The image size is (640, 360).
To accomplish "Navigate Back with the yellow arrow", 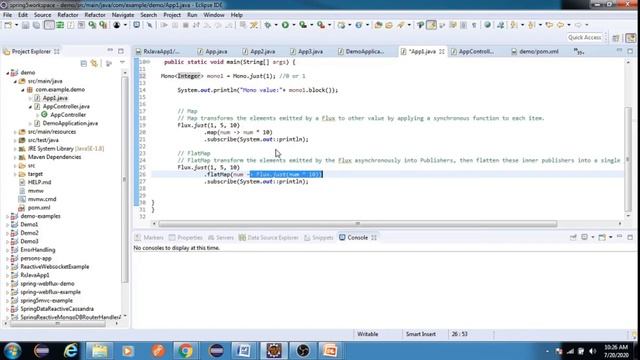I will [560, 25].
